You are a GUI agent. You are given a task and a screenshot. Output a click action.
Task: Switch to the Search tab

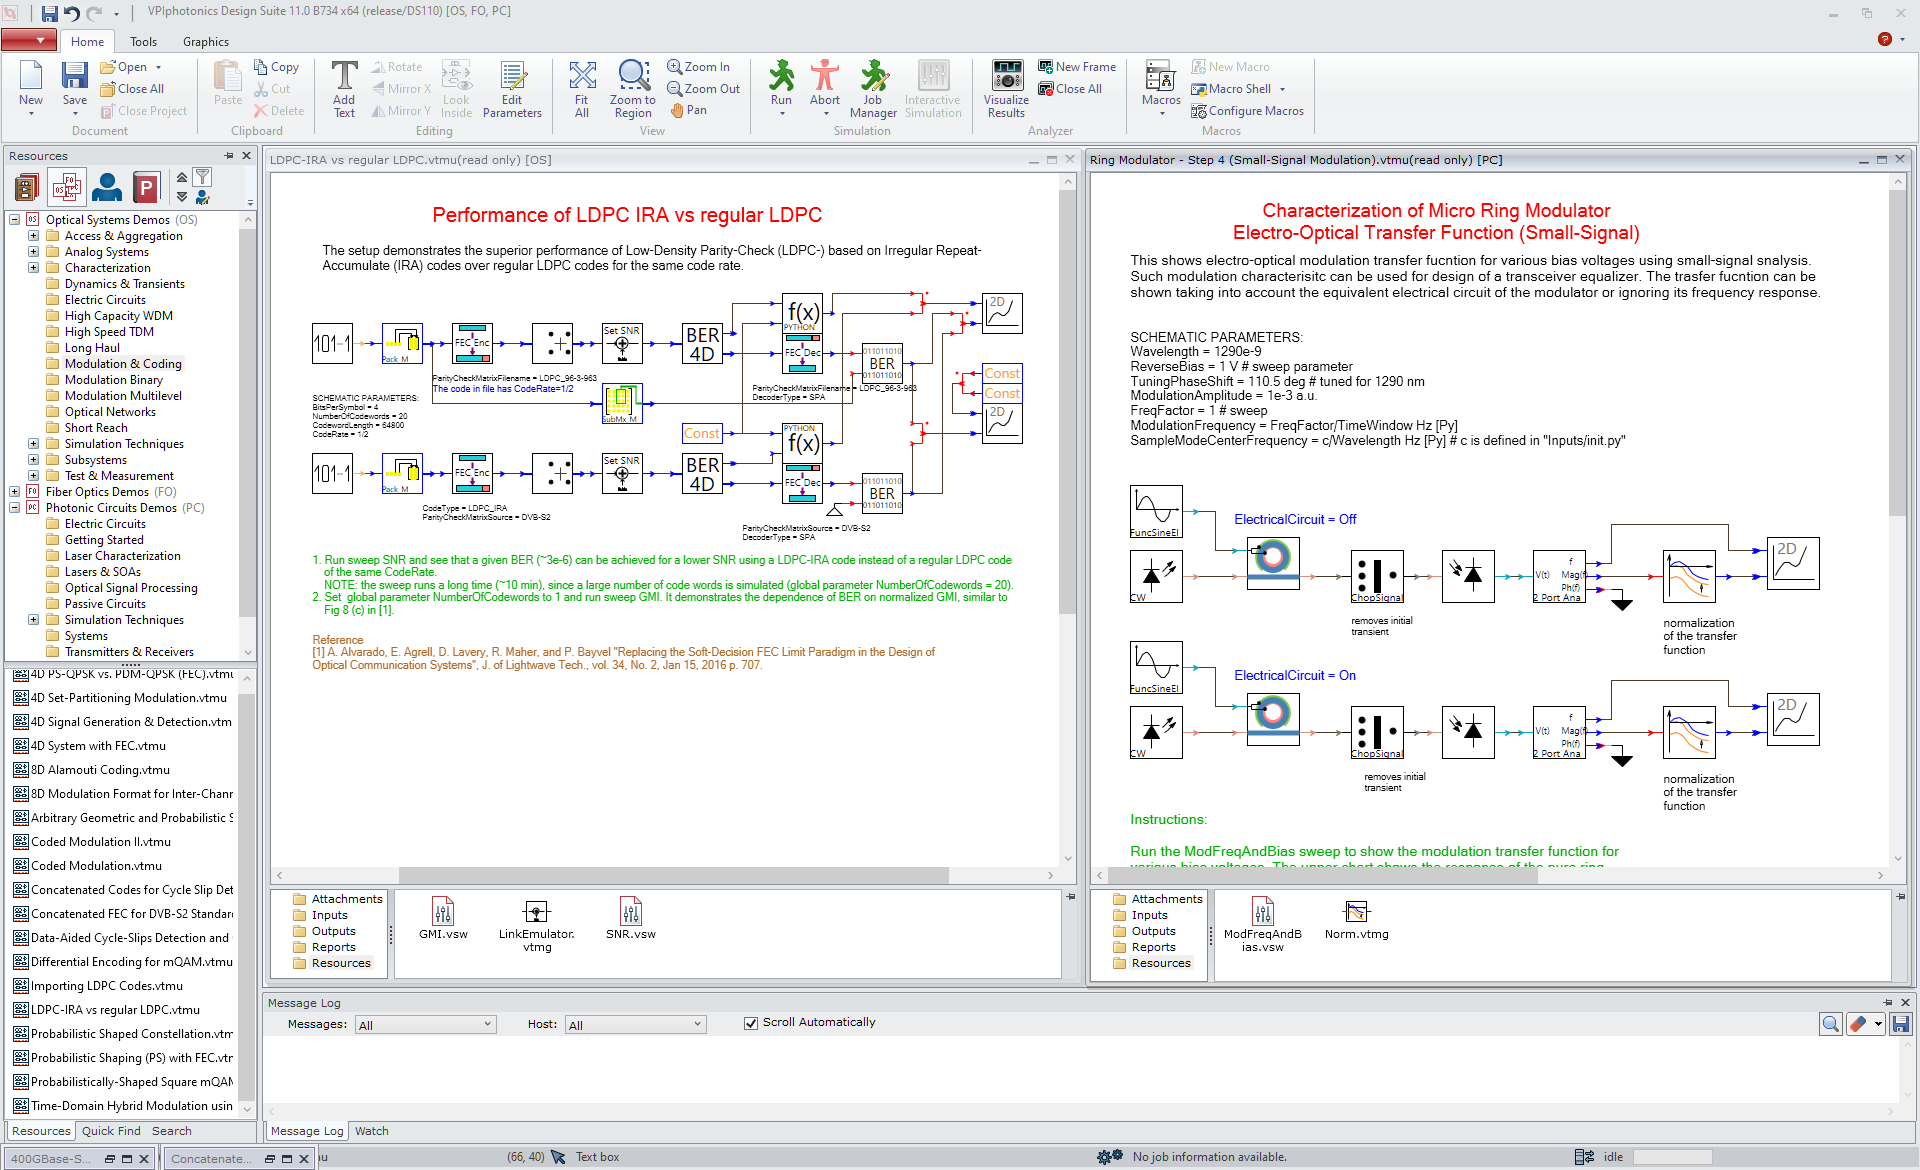172,1131
